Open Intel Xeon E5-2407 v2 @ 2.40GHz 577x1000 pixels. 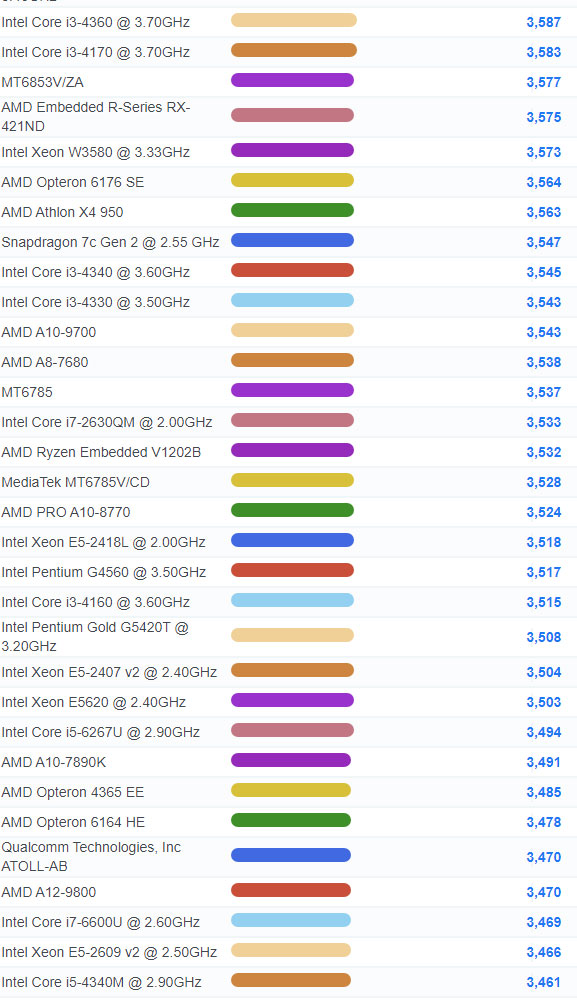pos(109,672)
